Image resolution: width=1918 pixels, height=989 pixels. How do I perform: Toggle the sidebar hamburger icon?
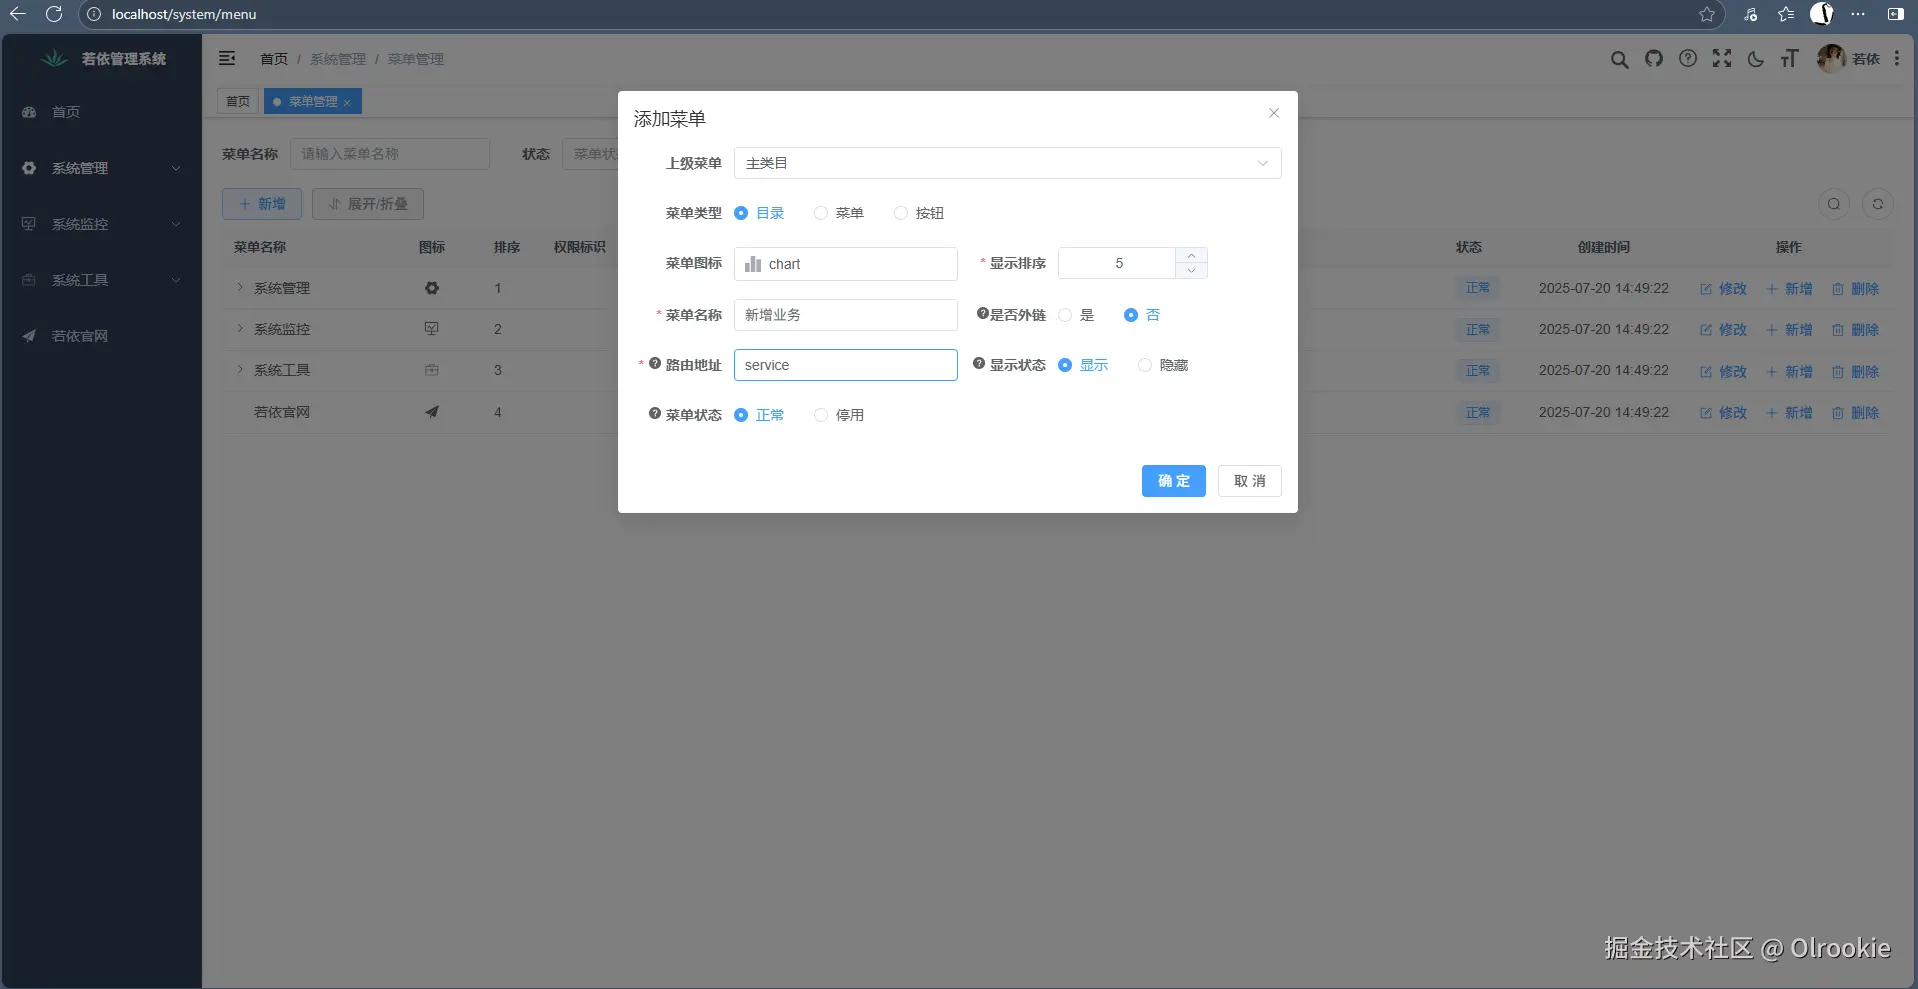(227, 58)
